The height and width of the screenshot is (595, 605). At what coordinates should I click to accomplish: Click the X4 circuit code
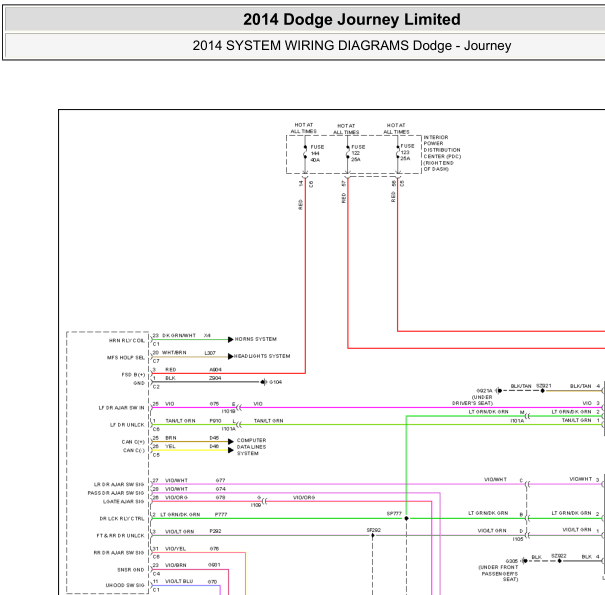pos(207,335)
